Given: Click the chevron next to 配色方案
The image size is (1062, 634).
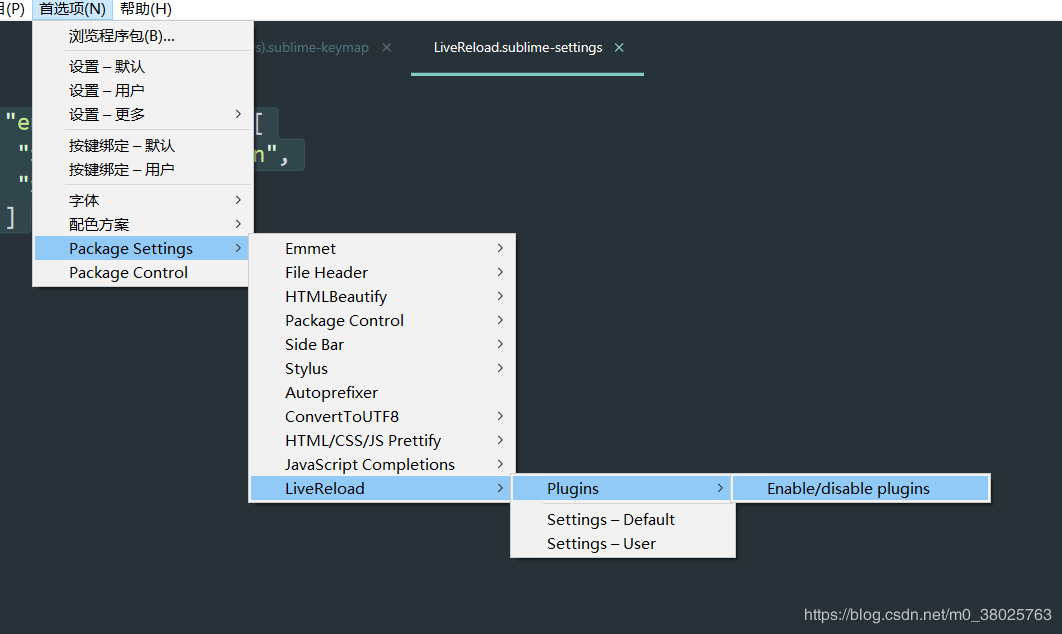Looking at the screenshot, I should click(238, 224).
